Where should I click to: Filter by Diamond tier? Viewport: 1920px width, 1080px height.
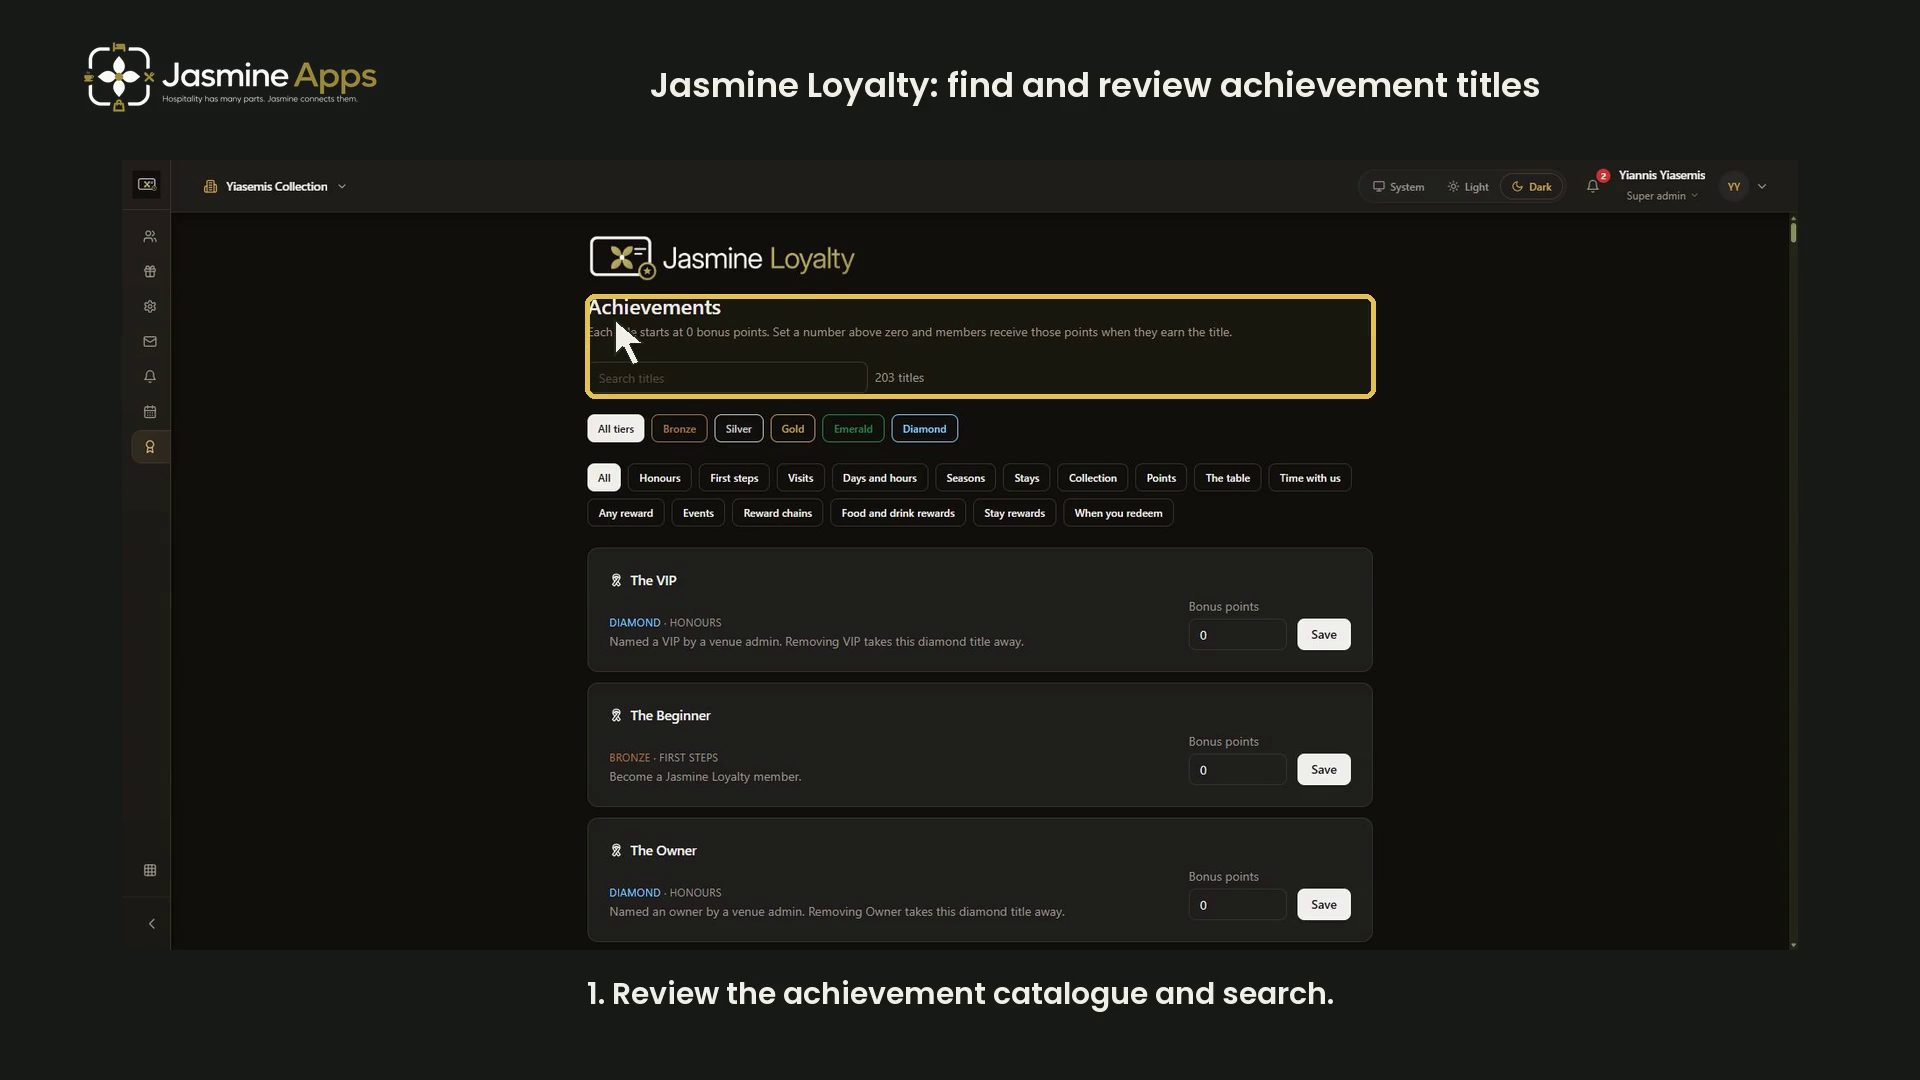tap(924, 429)
